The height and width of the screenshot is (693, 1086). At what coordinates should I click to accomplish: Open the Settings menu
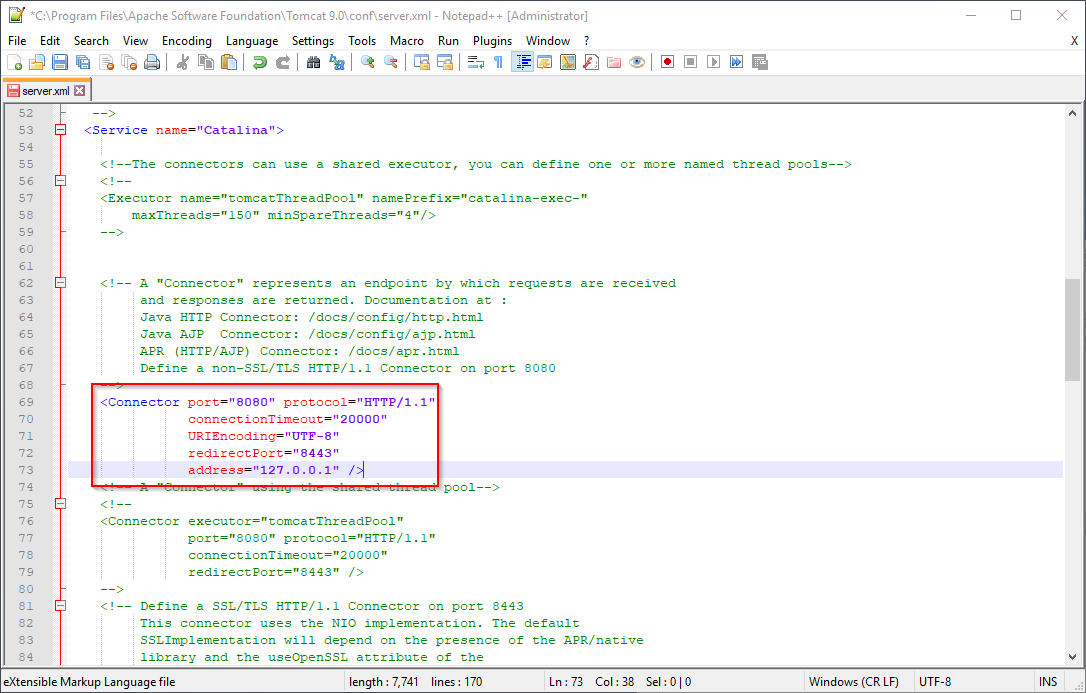tap(313, 41)
